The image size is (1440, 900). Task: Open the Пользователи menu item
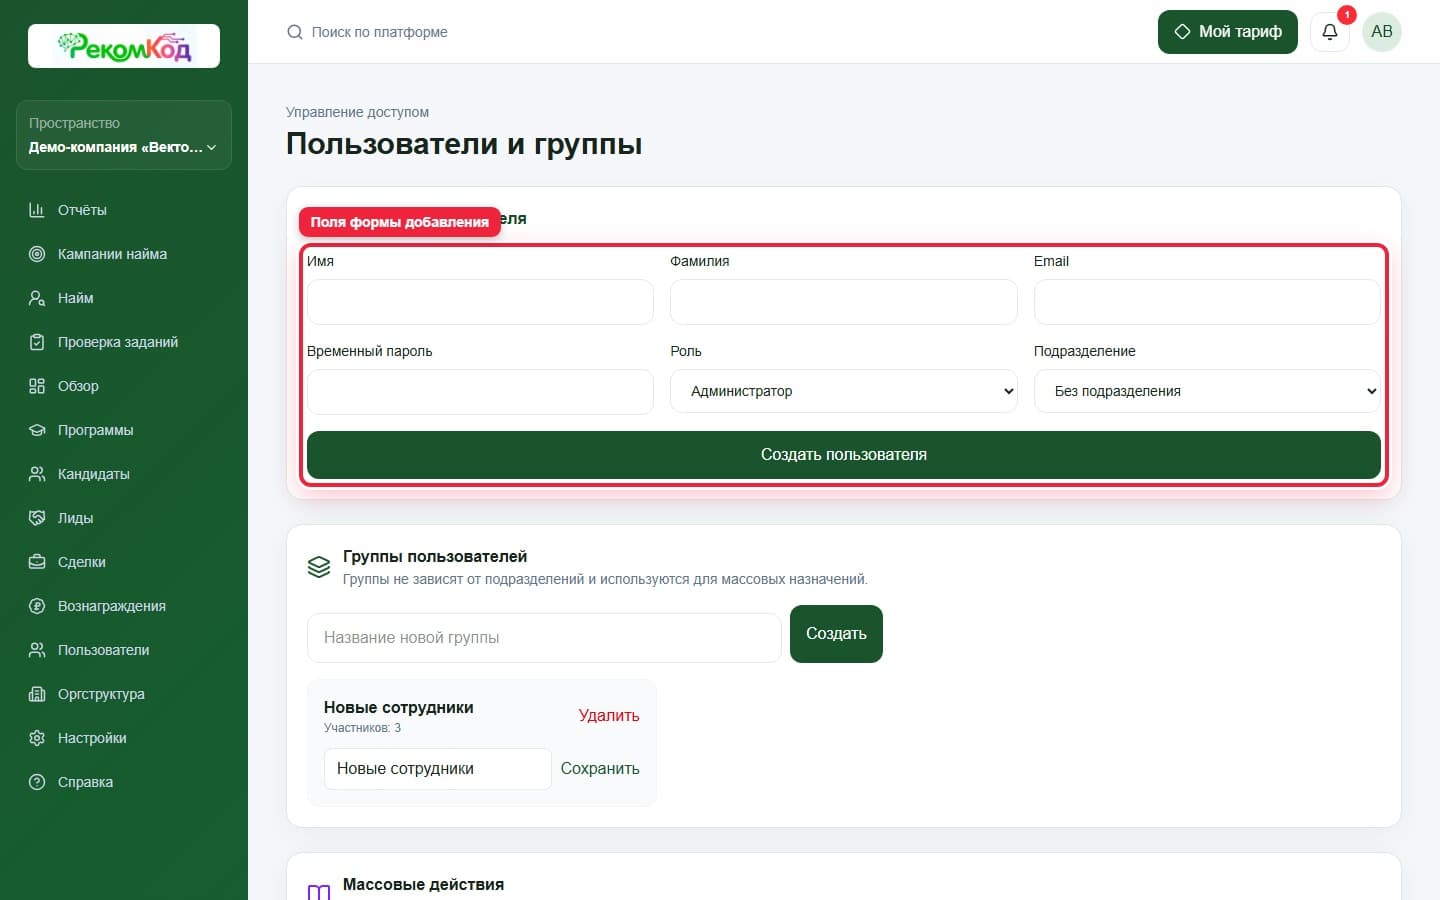[124, 650]
